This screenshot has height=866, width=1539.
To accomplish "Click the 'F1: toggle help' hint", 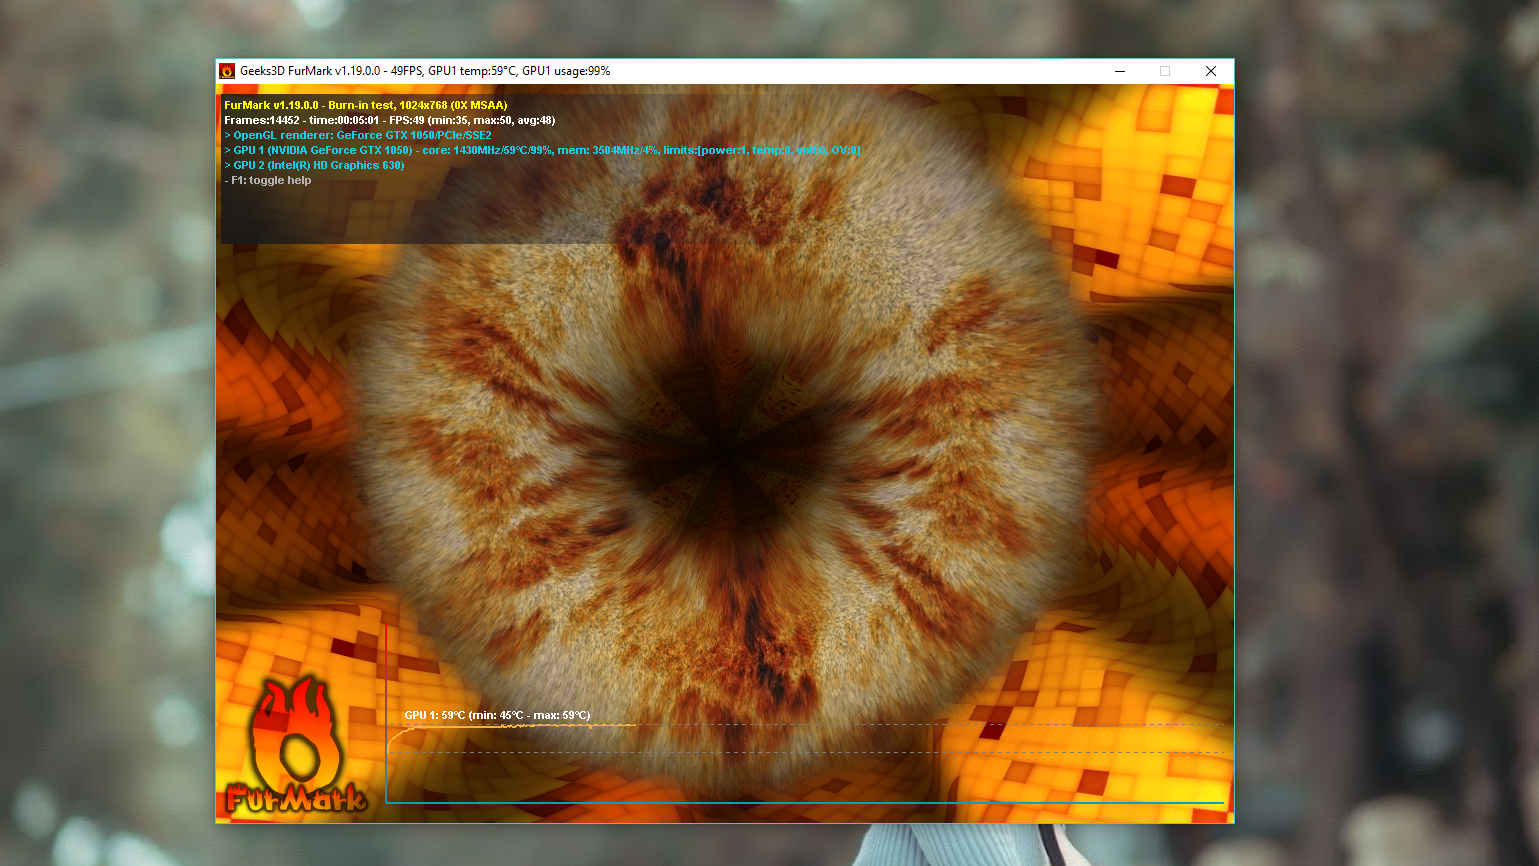I will pyautogui.click(x=268, y=180).
